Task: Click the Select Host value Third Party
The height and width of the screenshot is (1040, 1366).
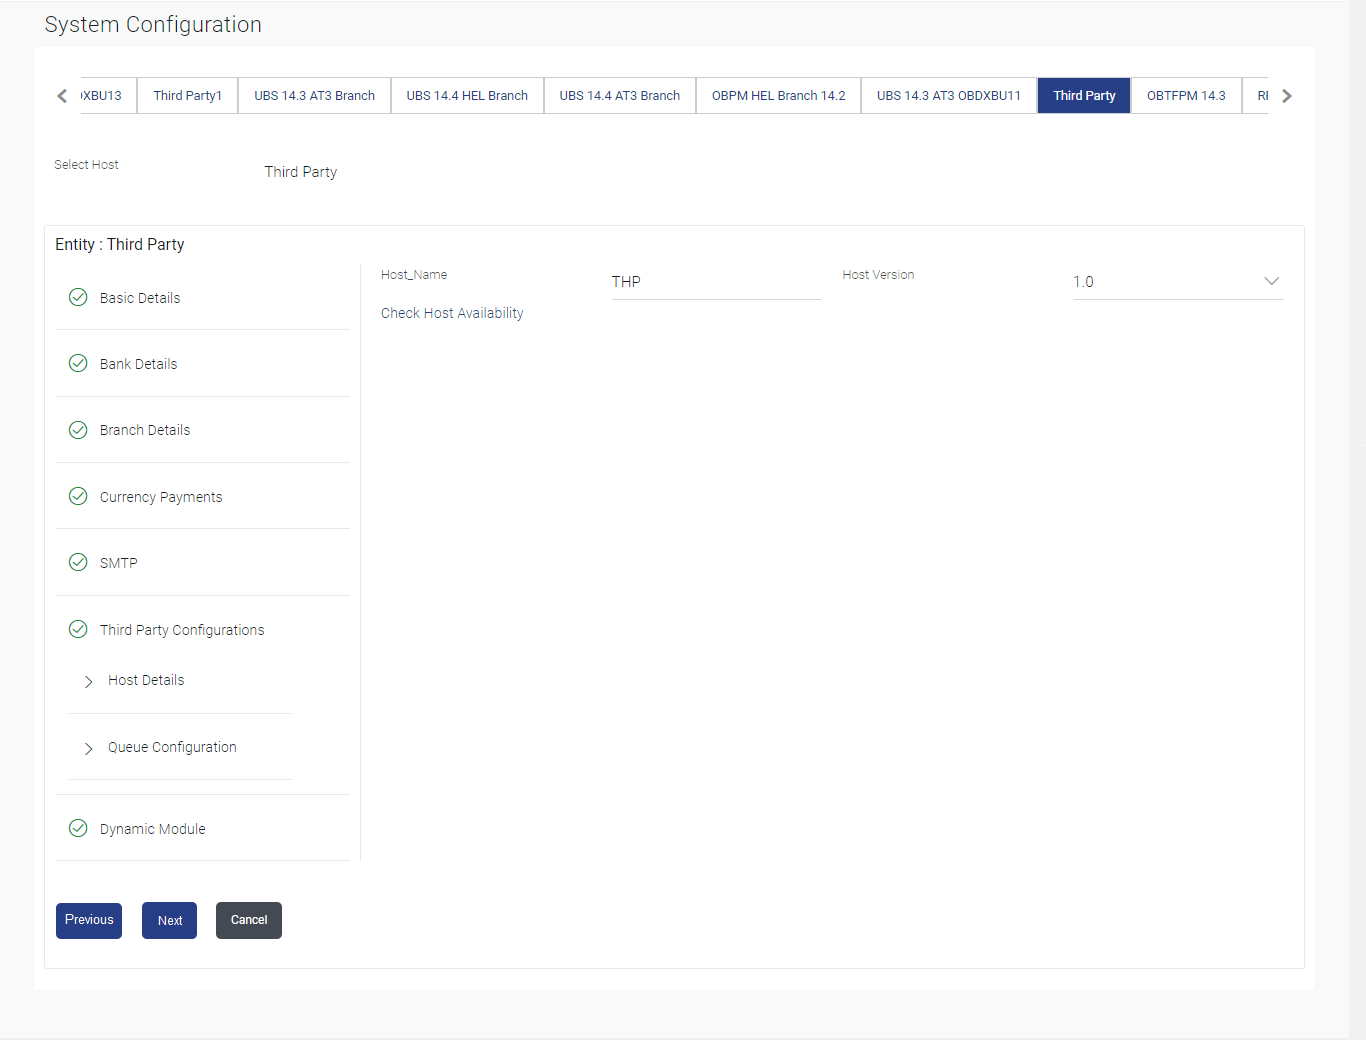Action: click(x=301, y=172)
